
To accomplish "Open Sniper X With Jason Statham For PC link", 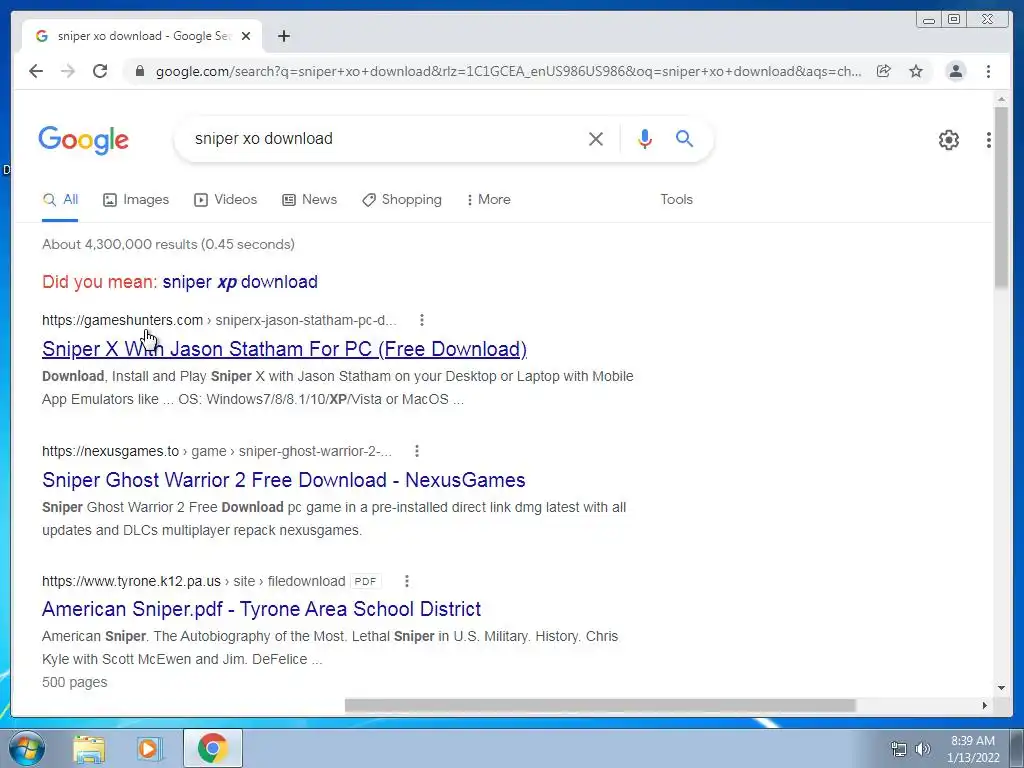I will point(284,349).
